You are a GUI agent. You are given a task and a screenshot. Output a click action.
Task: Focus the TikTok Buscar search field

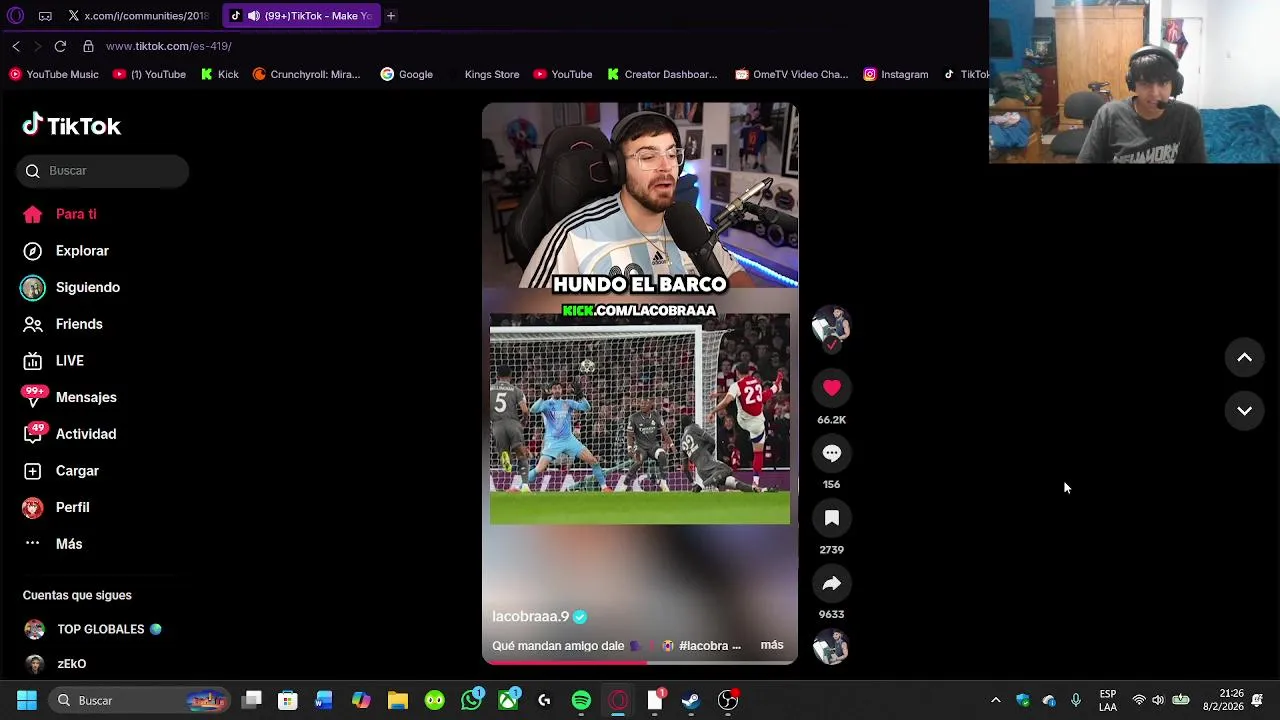[103, 171]
